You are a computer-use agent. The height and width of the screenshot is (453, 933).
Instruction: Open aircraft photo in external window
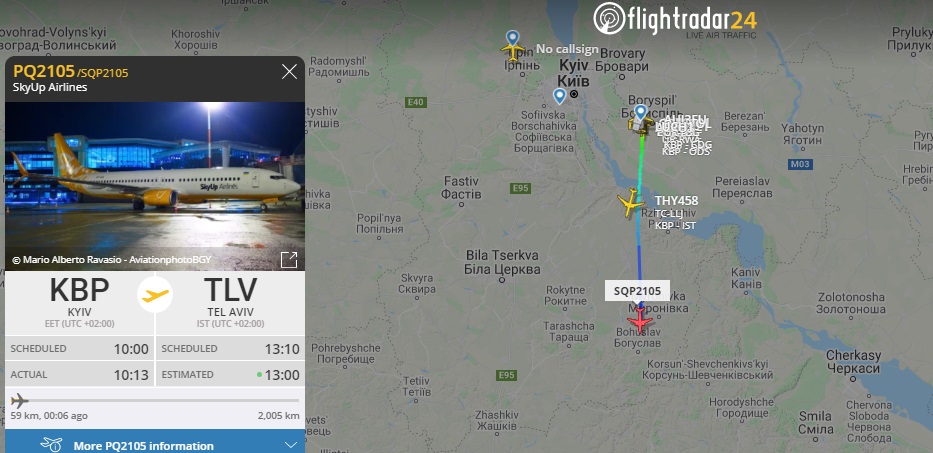click(289, 260)
